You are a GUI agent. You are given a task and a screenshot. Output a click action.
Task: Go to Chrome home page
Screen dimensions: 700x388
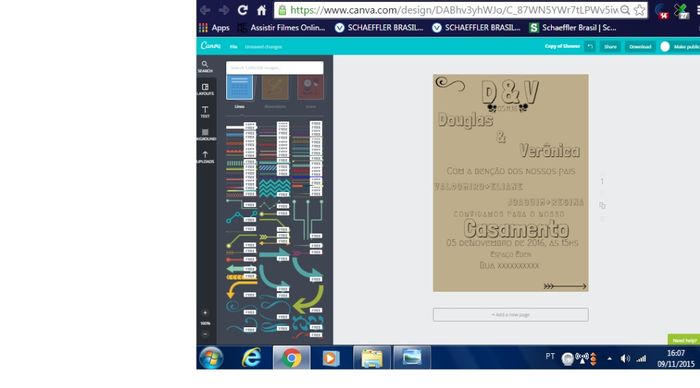[x=262, y=10]
